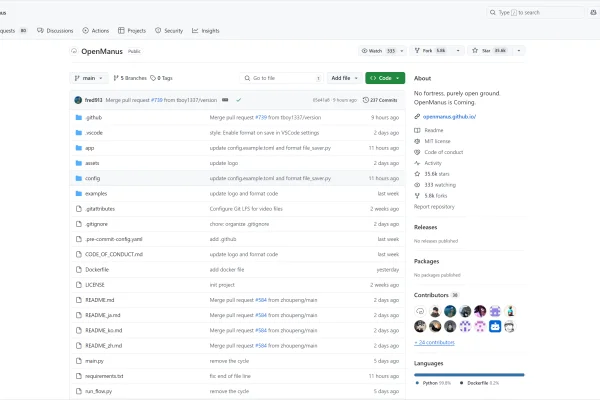600x400 pixels.
Task: Click pull request #739 link in commit
Action: 156,100
